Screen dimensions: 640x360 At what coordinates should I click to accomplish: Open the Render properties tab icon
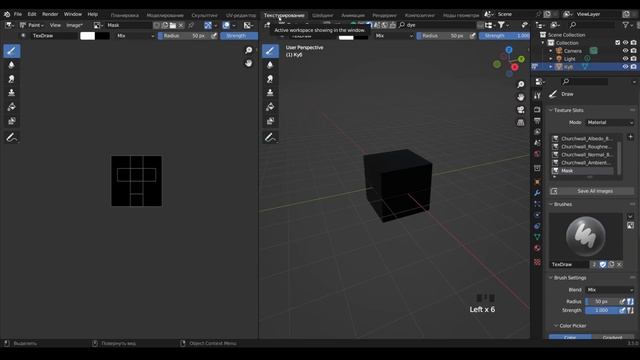pos(537,110)
